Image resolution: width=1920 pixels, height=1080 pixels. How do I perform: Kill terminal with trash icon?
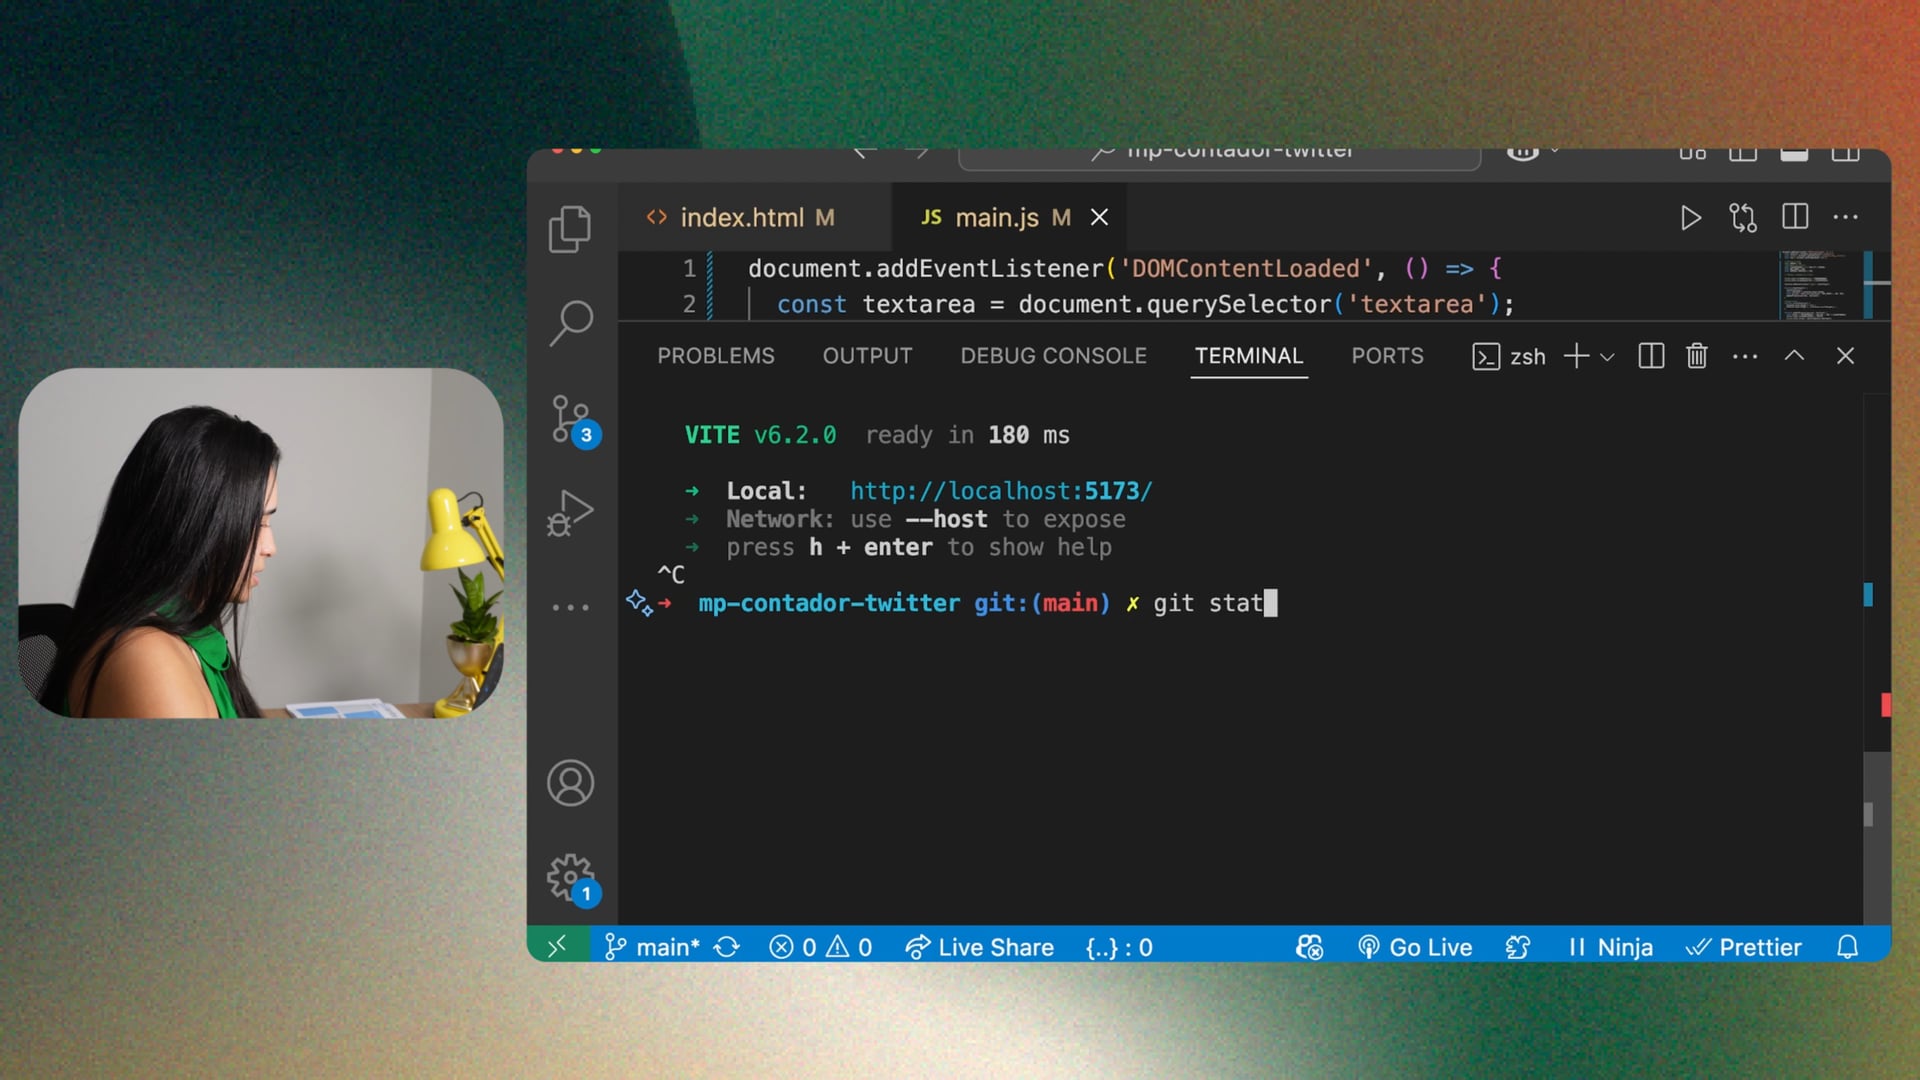pyautogui.click(x=1696, y=356)
